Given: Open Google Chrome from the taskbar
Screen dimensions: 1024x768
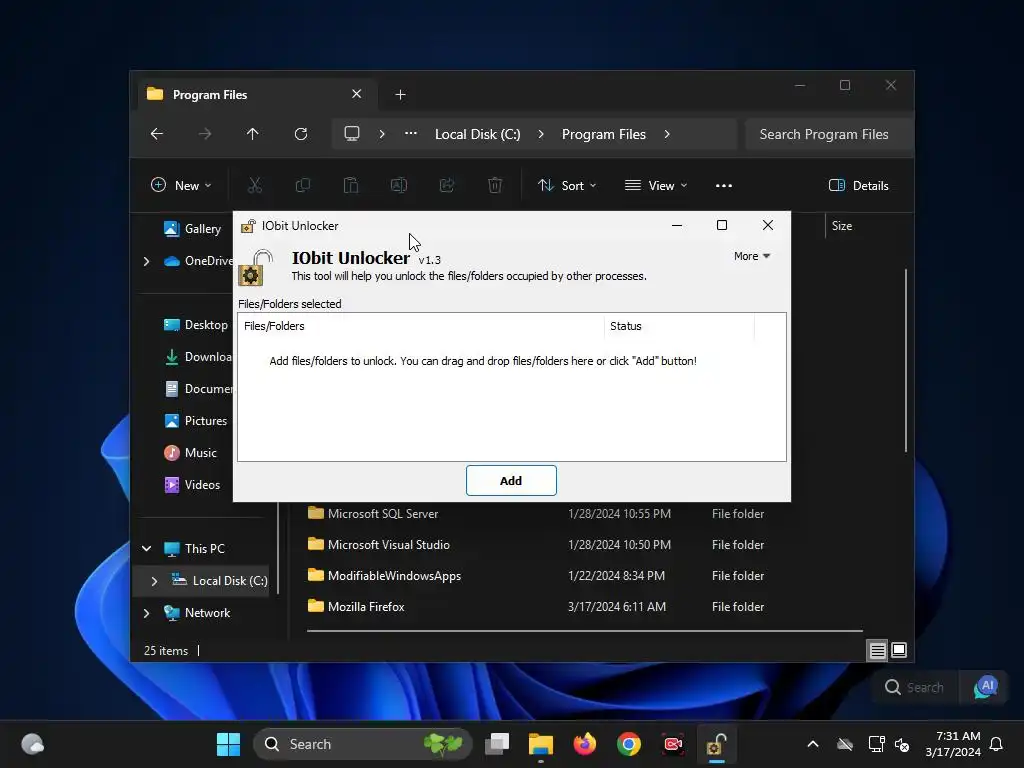Looking at the screenshot, I should tap(629, 744).
